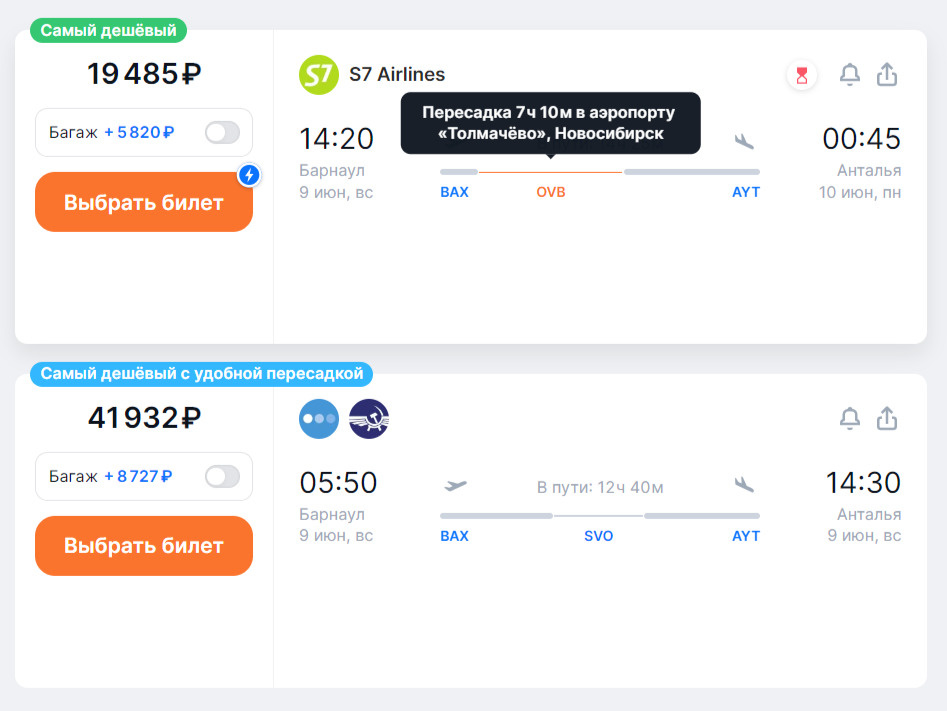Click the "Самый дешёвый" green label
Screen dimensions: 947x711
[109, 30]
